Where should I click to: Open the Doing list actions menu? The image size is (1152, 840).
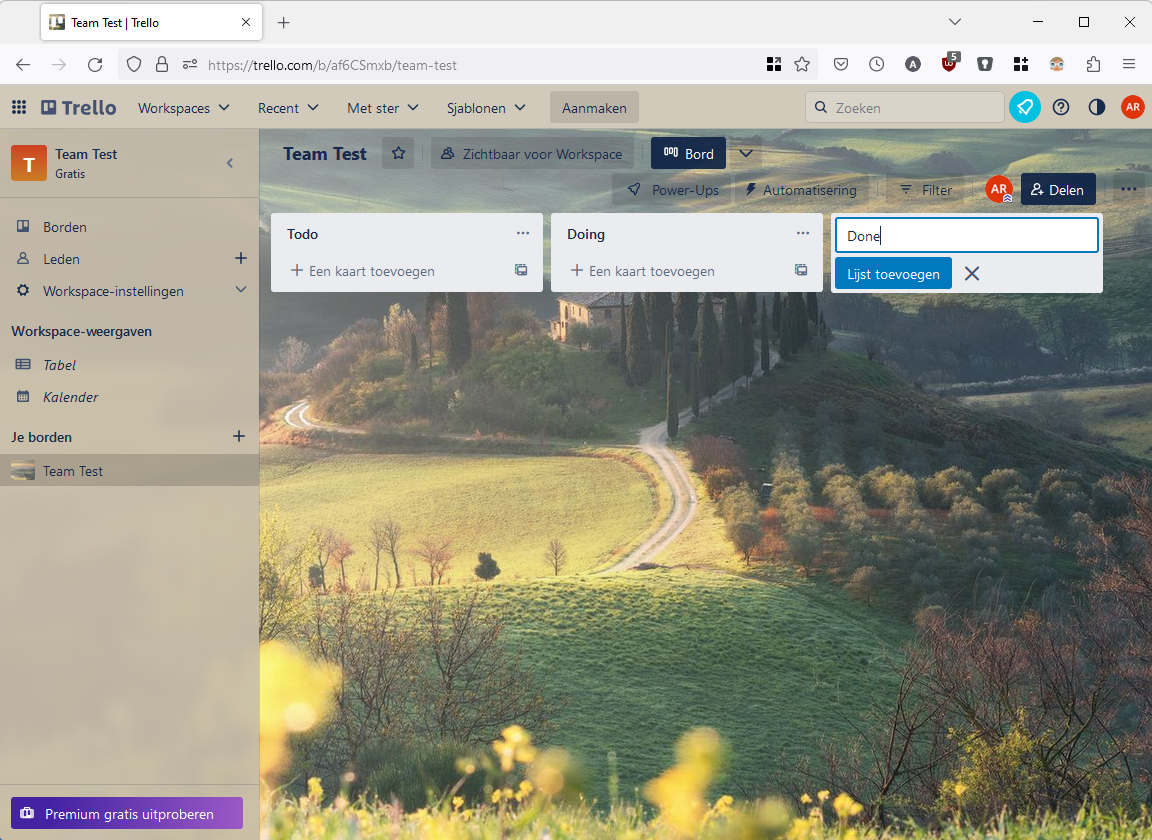click(x=803, y=234)
